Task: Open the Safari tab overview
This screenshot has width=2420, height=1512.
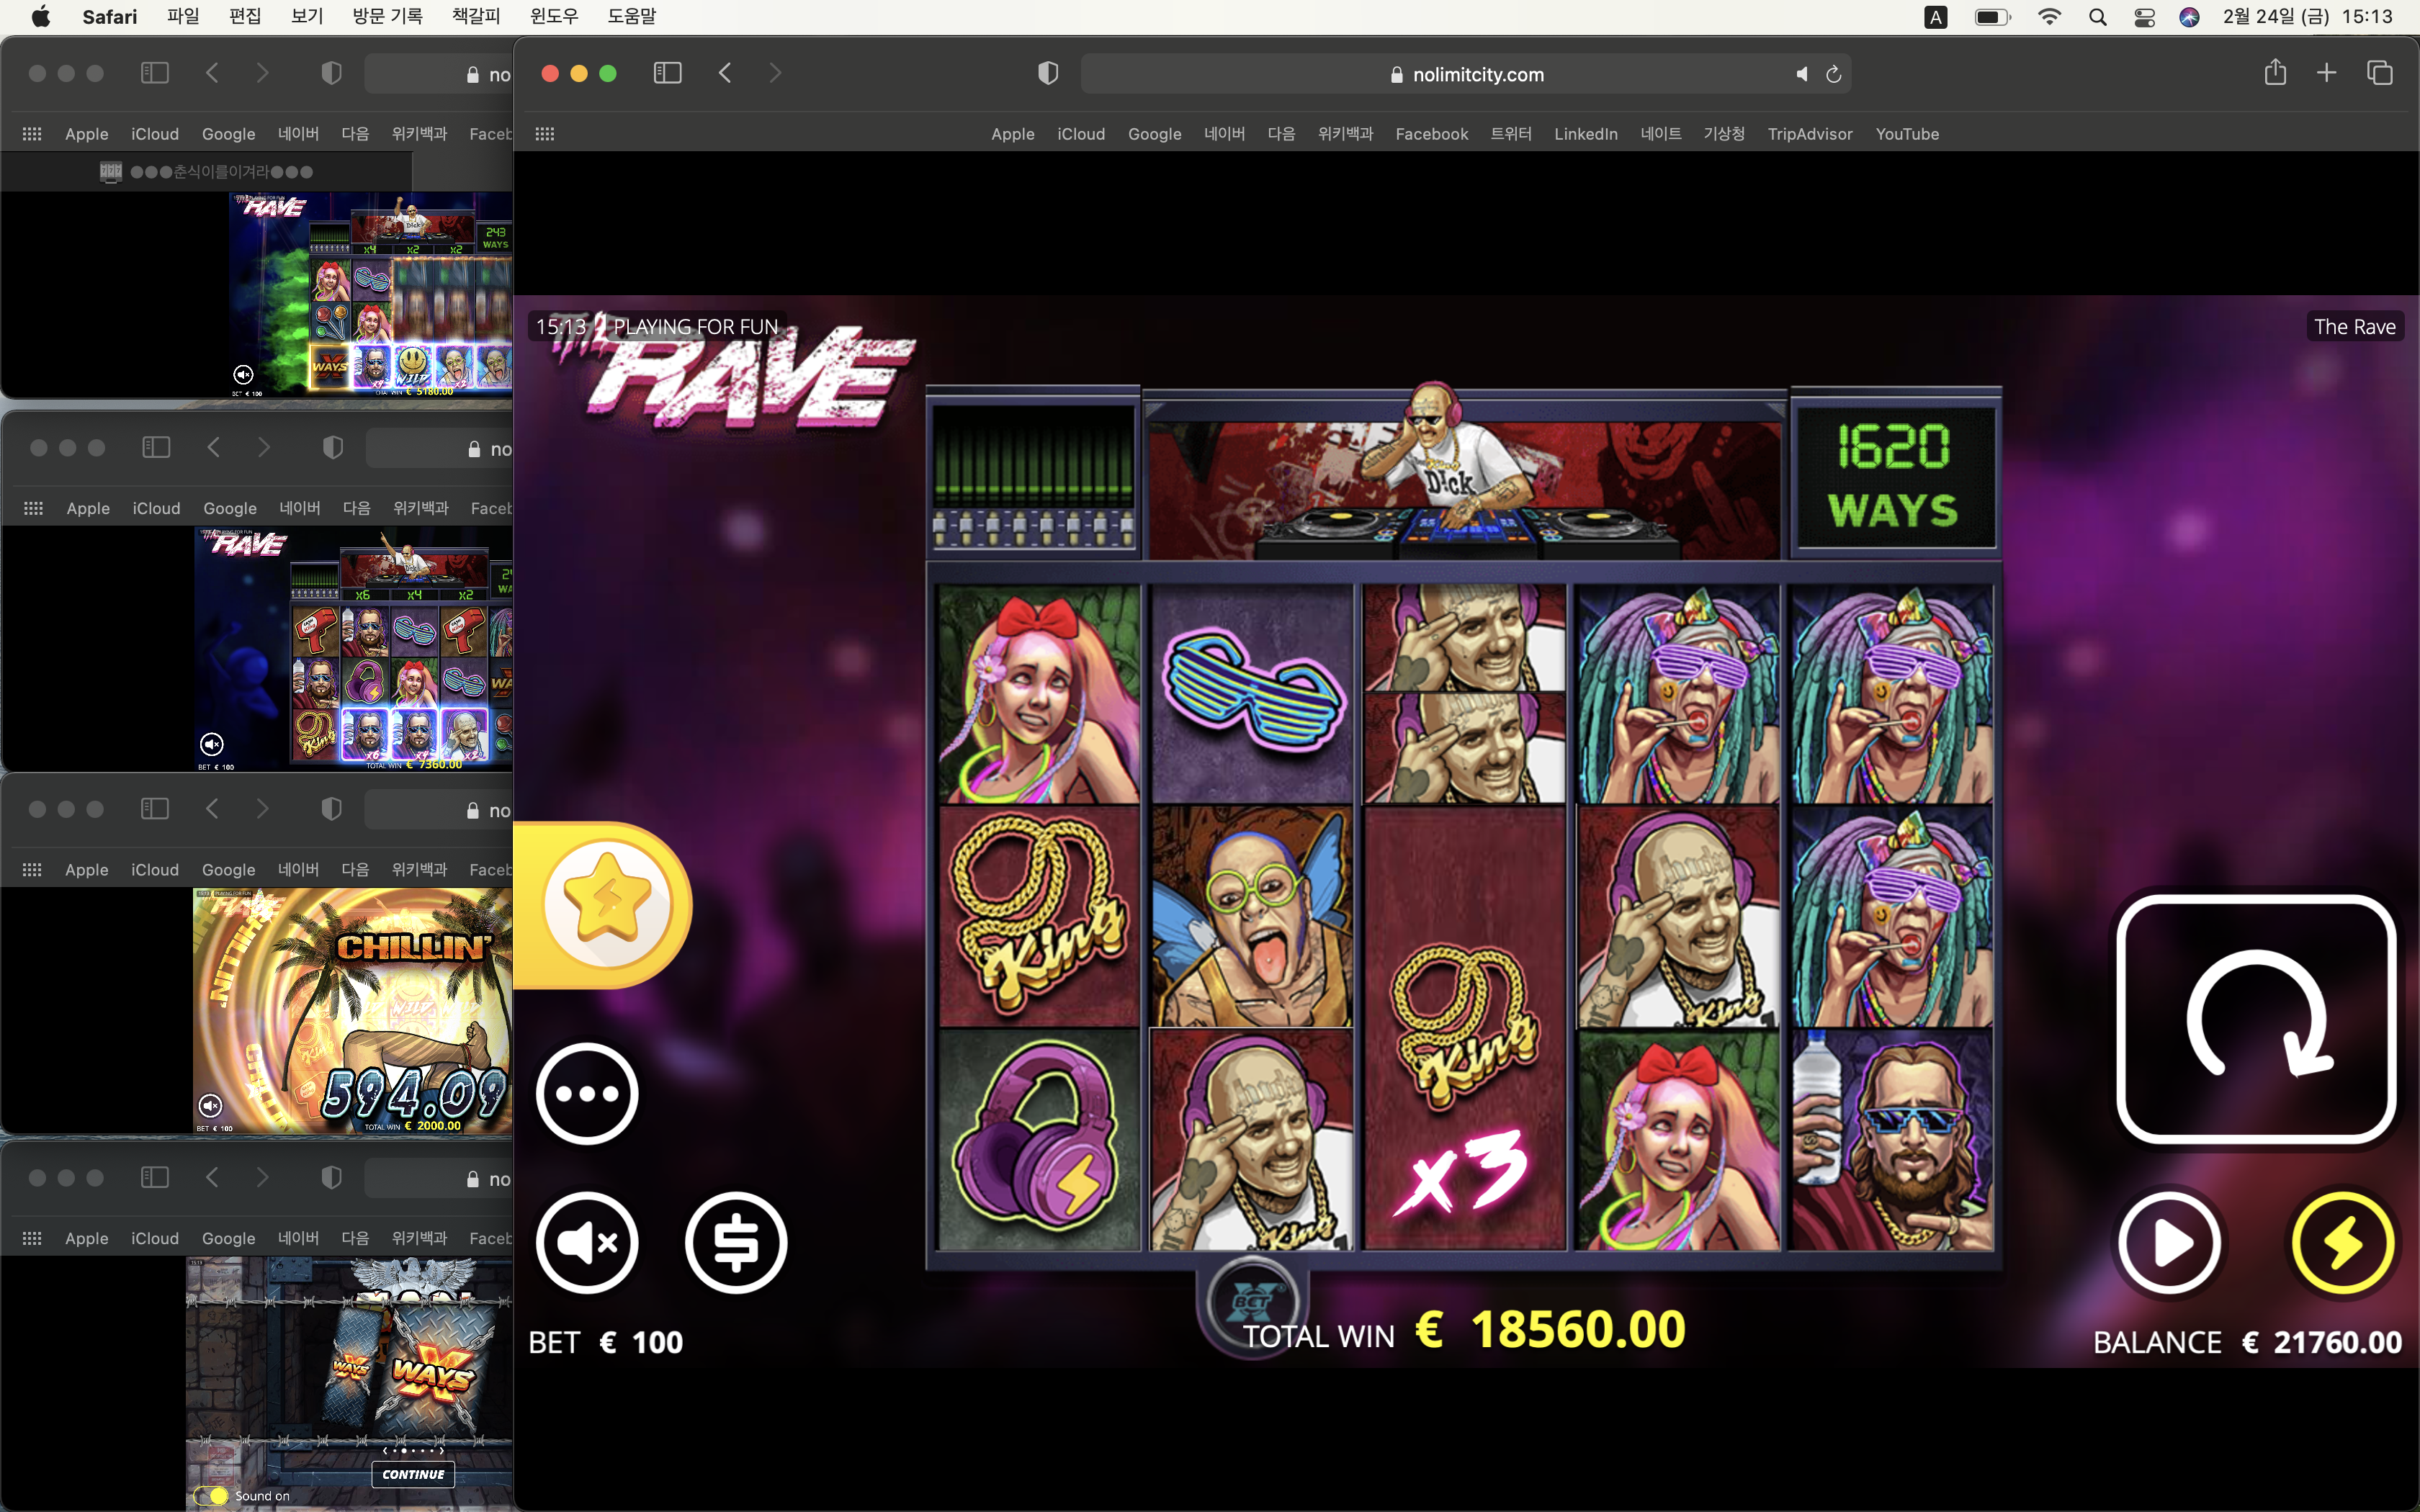Action: (x=2379, y=73)
